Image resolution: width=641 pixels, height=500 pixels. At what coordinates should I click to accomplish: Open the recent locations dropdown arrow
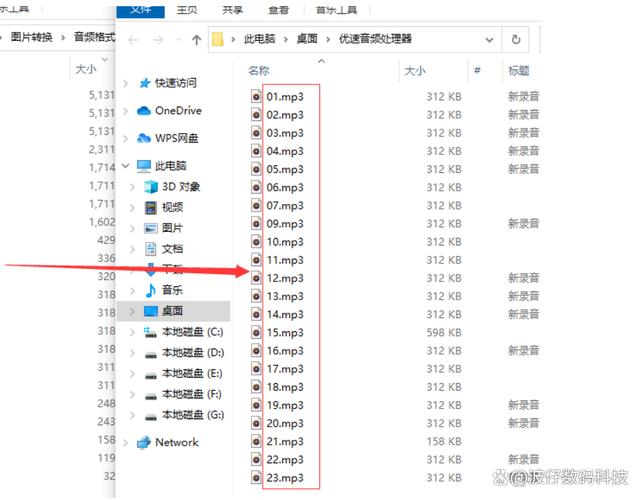click(179, 40)
